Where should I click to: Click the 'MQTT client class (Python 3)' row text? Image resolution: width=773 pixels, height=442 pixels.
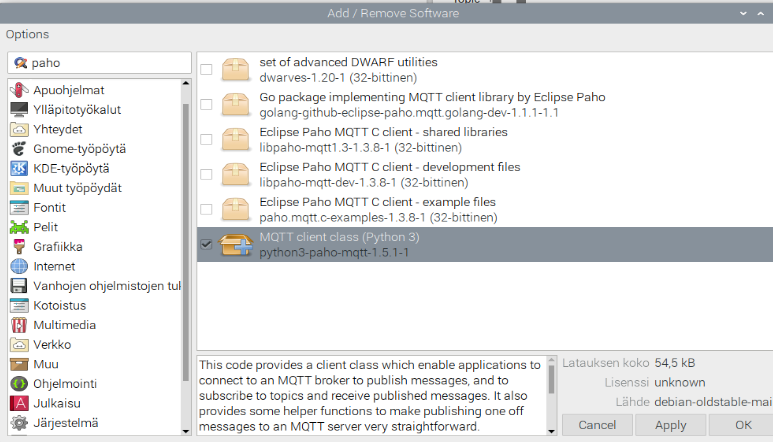[x=339, y=237]
